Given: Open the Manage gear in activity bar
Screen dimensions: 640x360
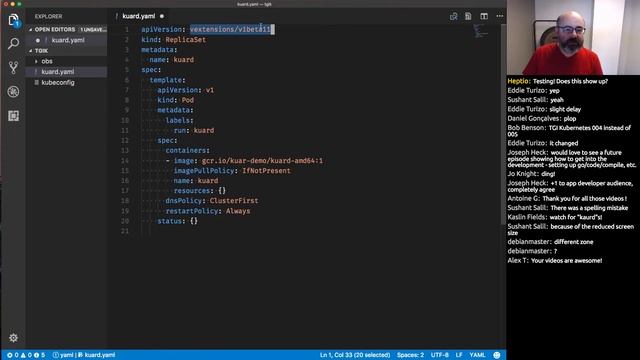Looking at the screenshot, I should click(13, 338).
